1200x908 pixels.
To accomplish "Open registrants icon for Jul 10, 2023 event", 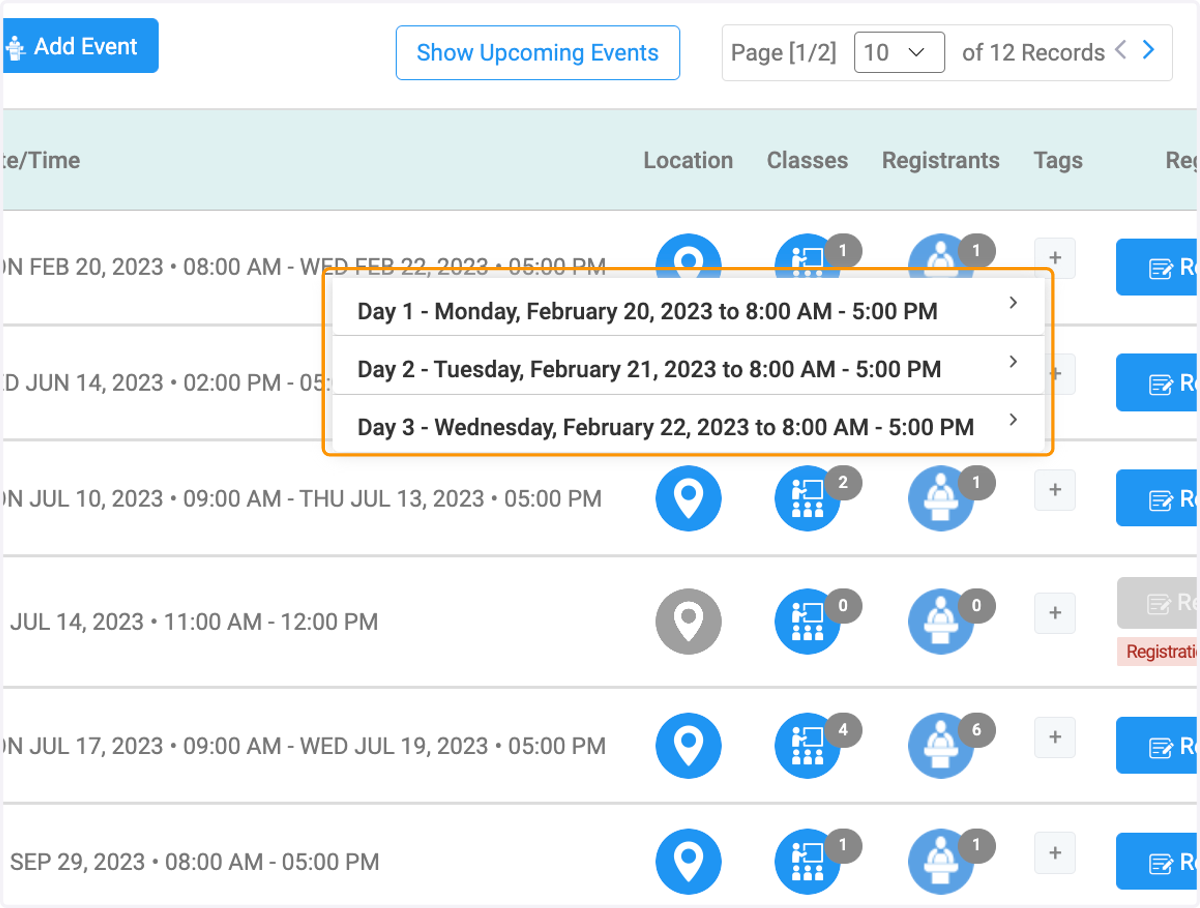I will [x=941, y=498].
